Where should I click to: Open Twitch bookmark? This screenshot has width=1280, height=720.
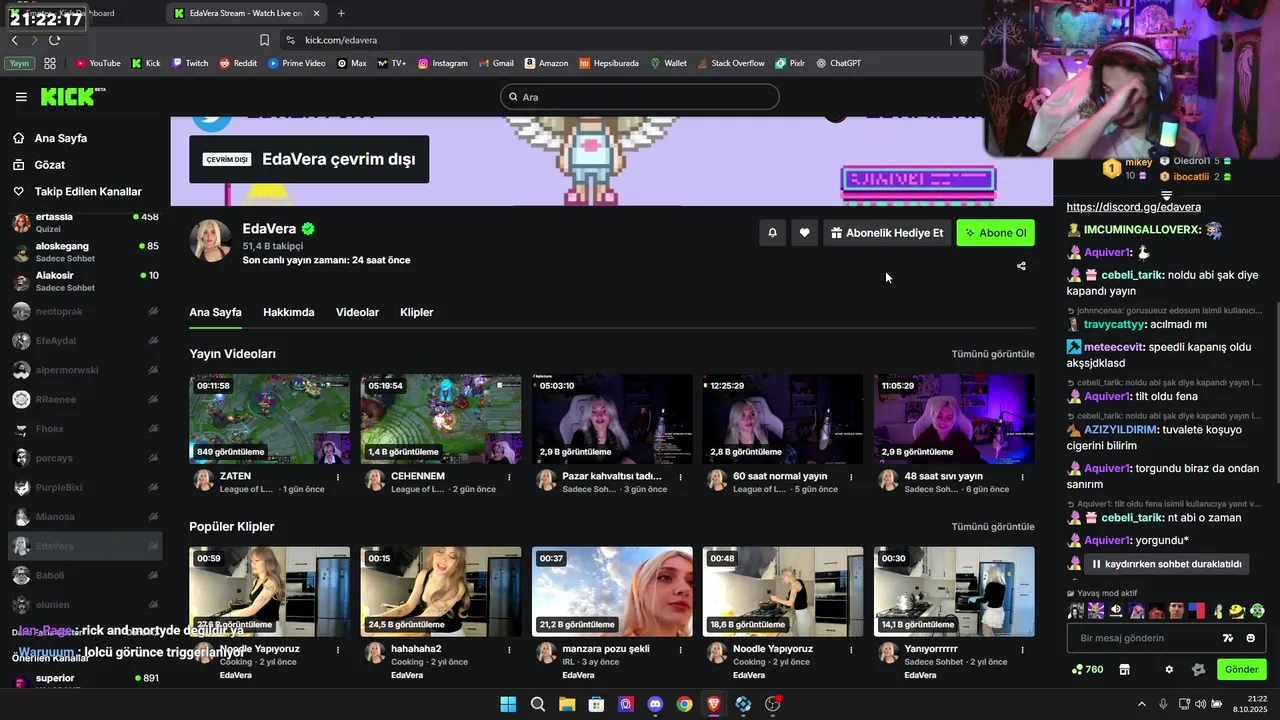[x=190, y=63]
